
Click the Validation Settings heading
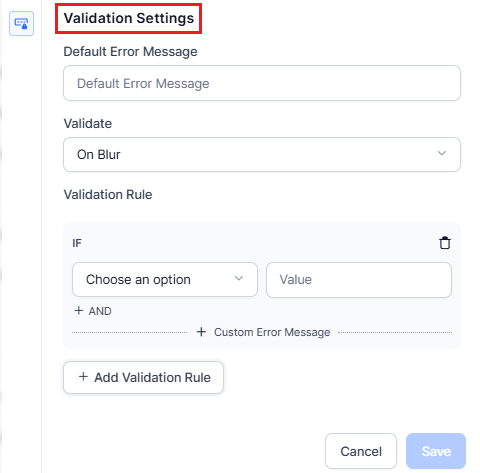(x=129, y=18)
